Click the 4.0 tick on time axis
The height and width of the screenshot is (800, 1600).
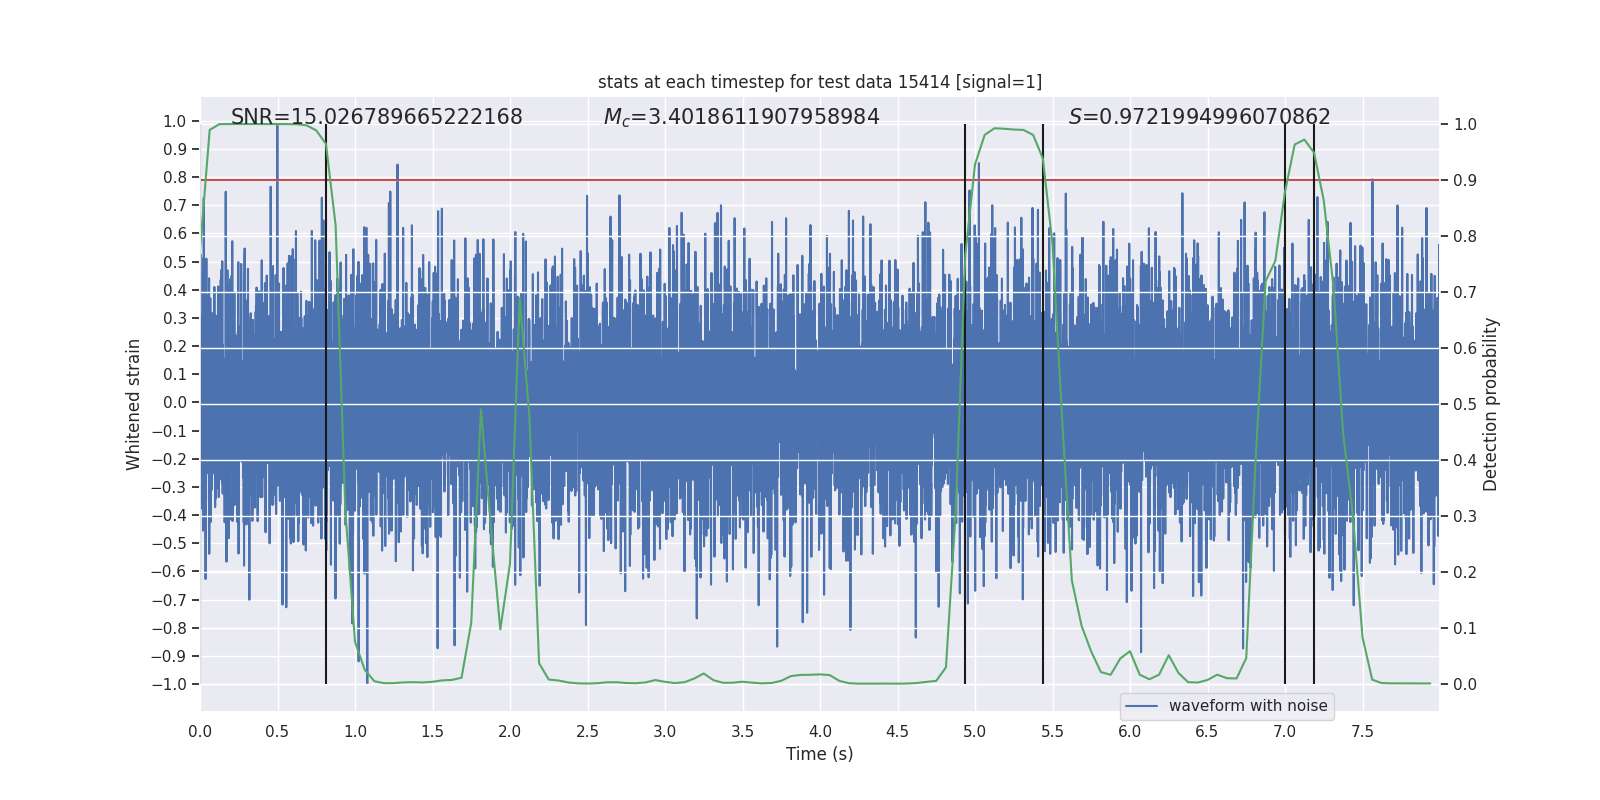click(x=820, y=732)
